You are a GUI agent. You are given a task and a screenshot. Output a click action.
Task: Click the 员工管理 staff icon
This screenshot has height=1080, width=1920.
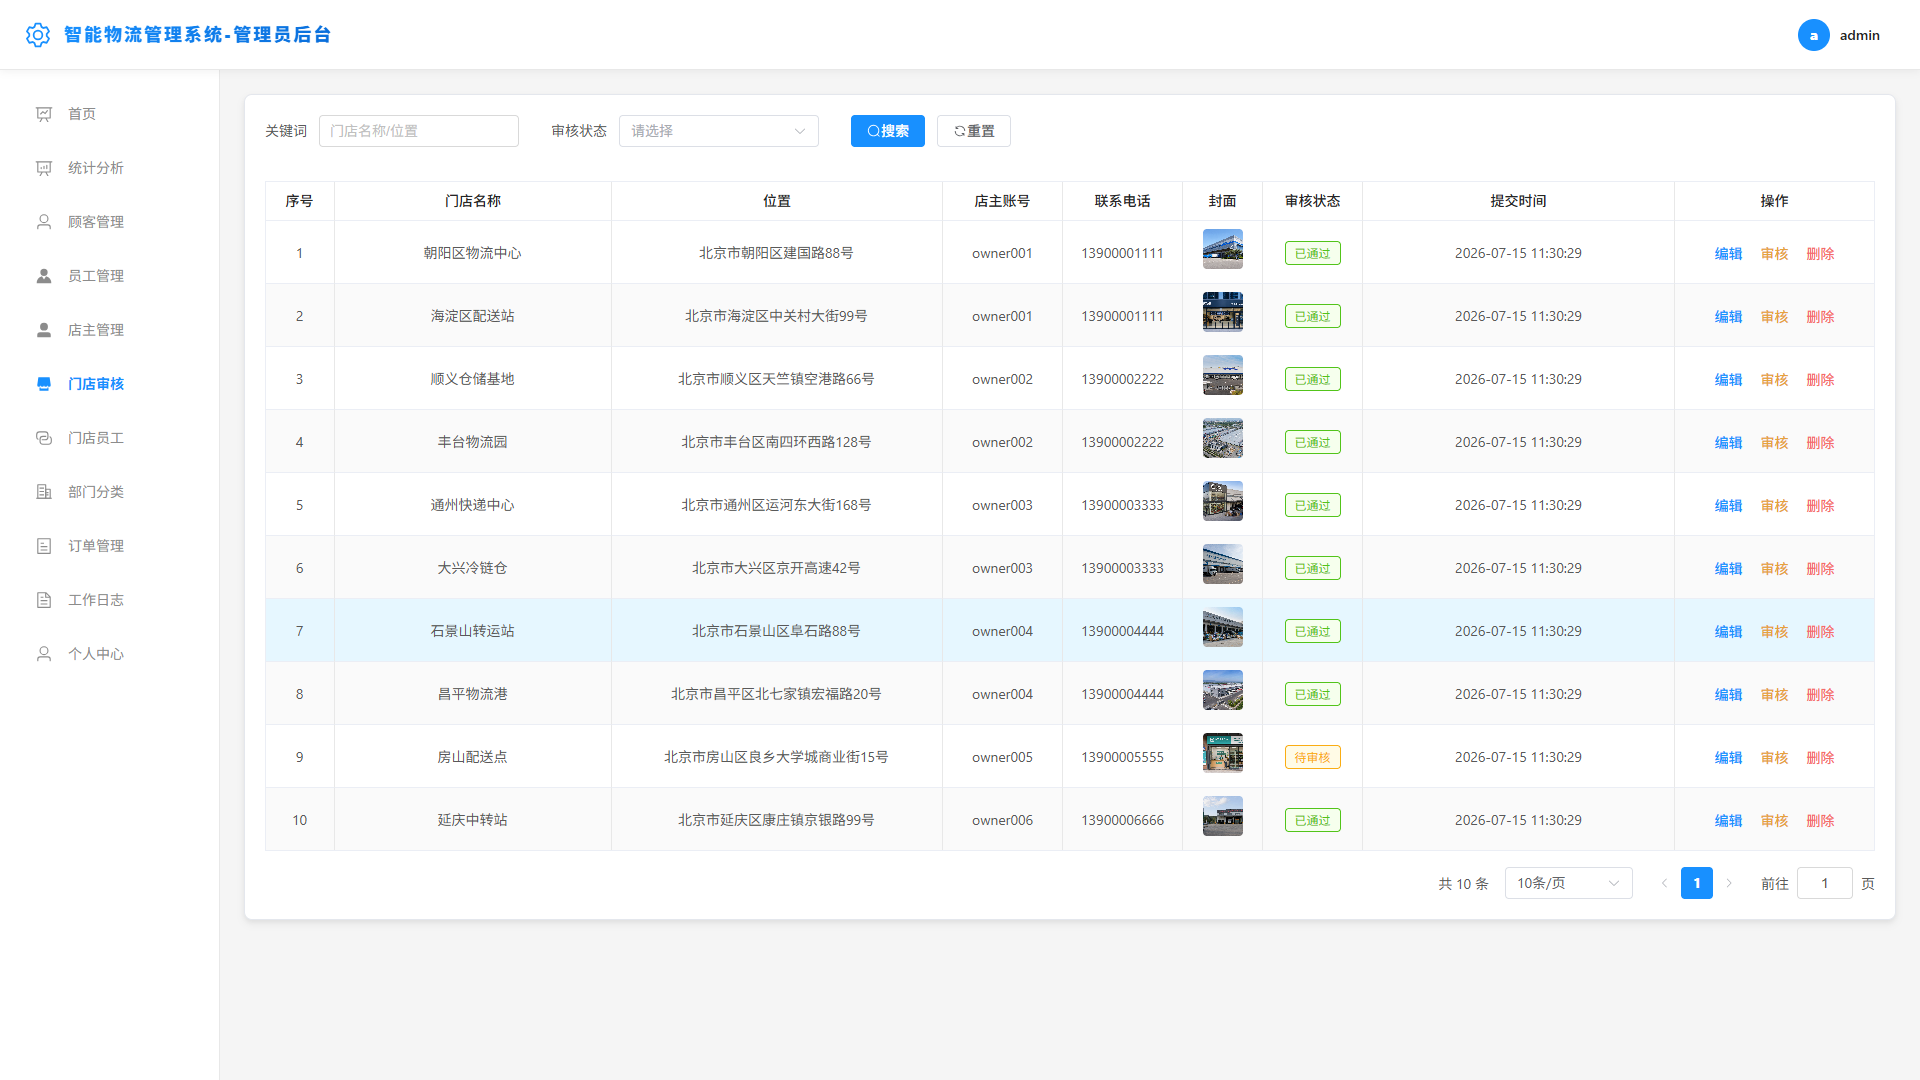(x=44, y=276)
